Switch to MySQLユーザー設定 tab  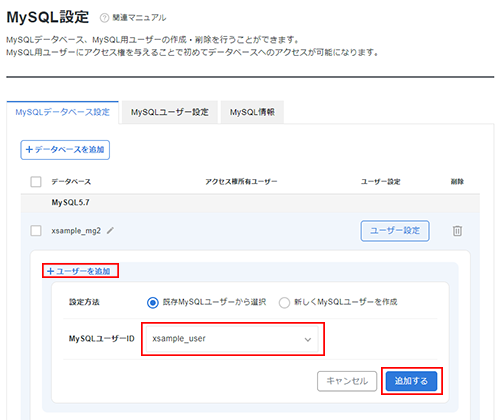click(x=170, y=112)
